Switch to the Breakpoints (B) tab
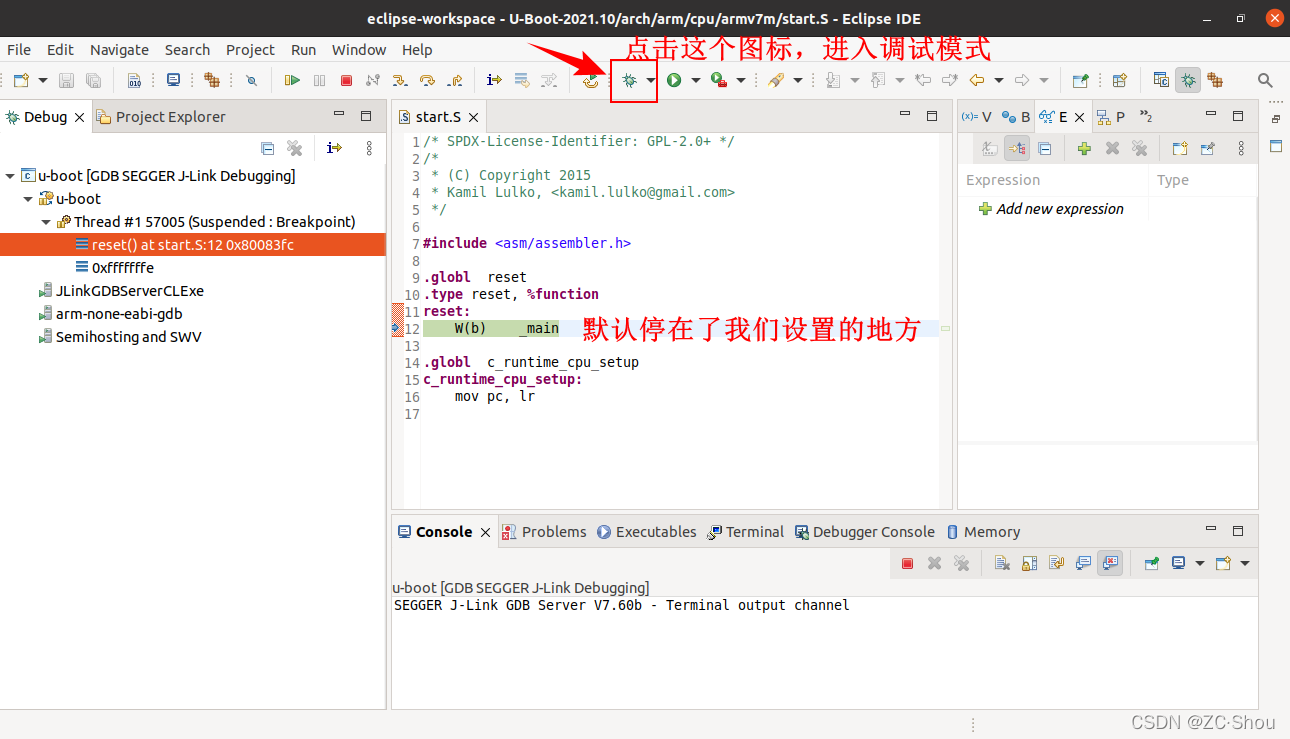1290x739 pixels. click(x=1015, y=117)
